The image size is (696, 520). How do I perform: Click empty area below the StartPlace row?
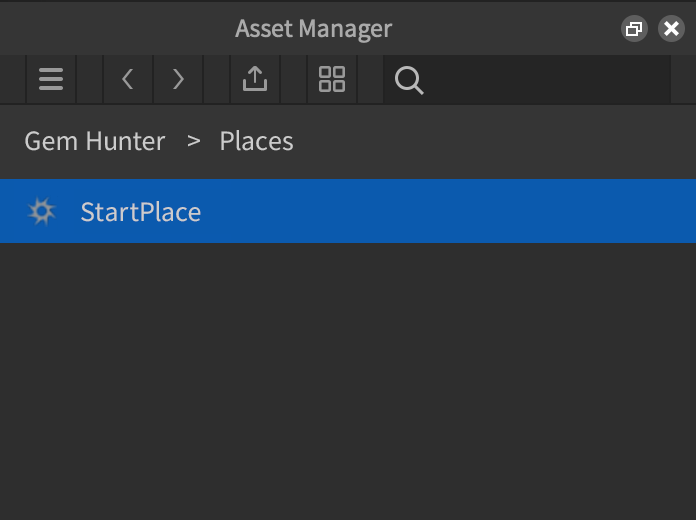[x=348, y=380]
